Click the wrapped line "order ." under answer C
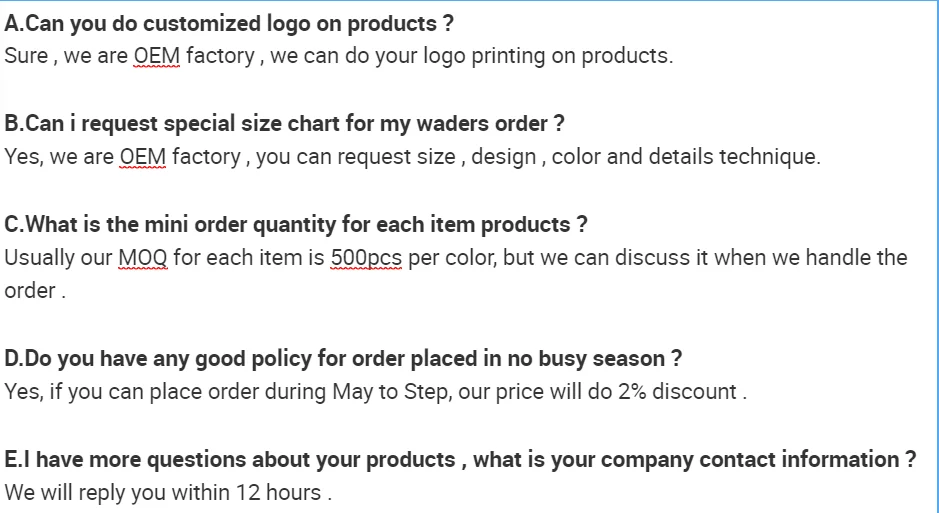Viewport: 939px width, 513px height. click(x=35, y=291)
